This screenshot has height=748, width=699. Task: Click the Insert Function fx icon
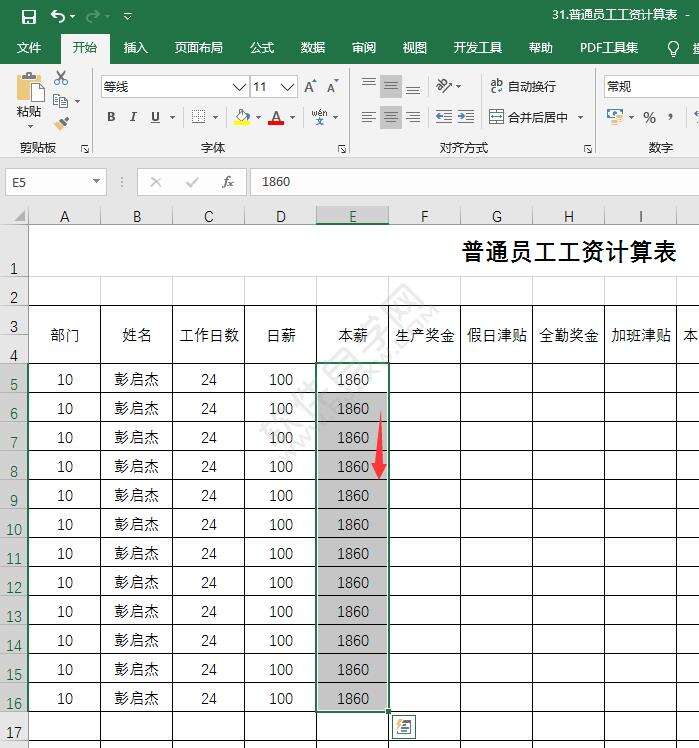[228, 182]
